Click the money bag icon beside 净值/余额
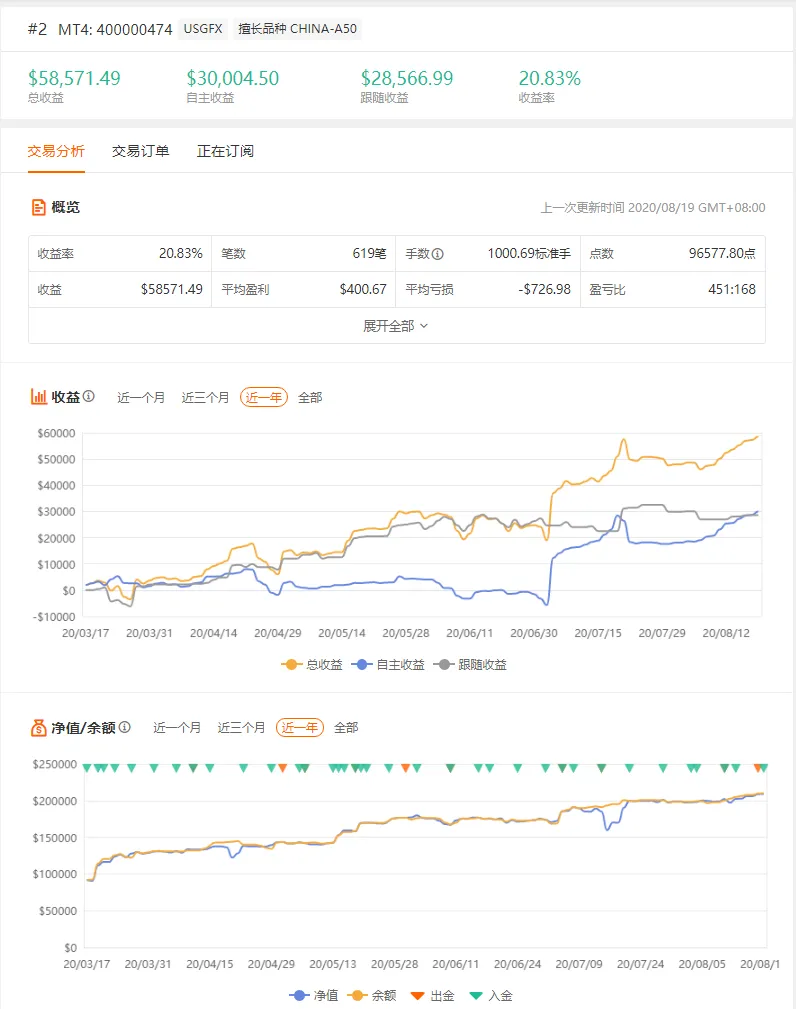796x1009 pixels. pyautogui.click(x=39, y=728)
